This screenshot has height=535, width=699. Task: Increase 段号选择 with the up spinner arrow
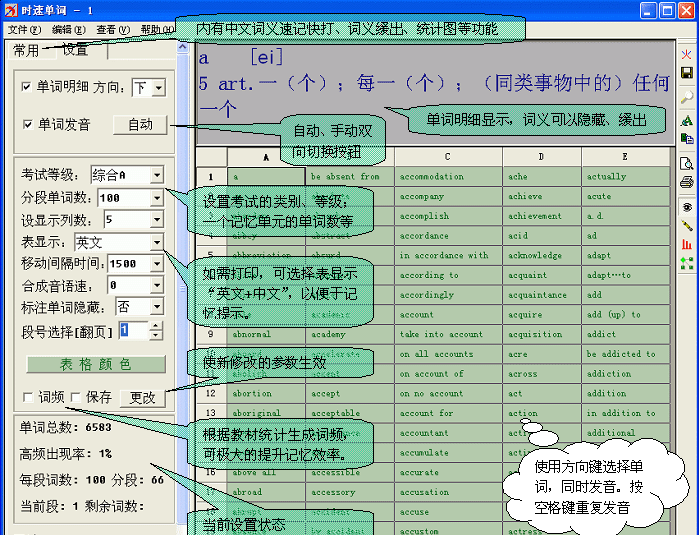click(156, 325)
